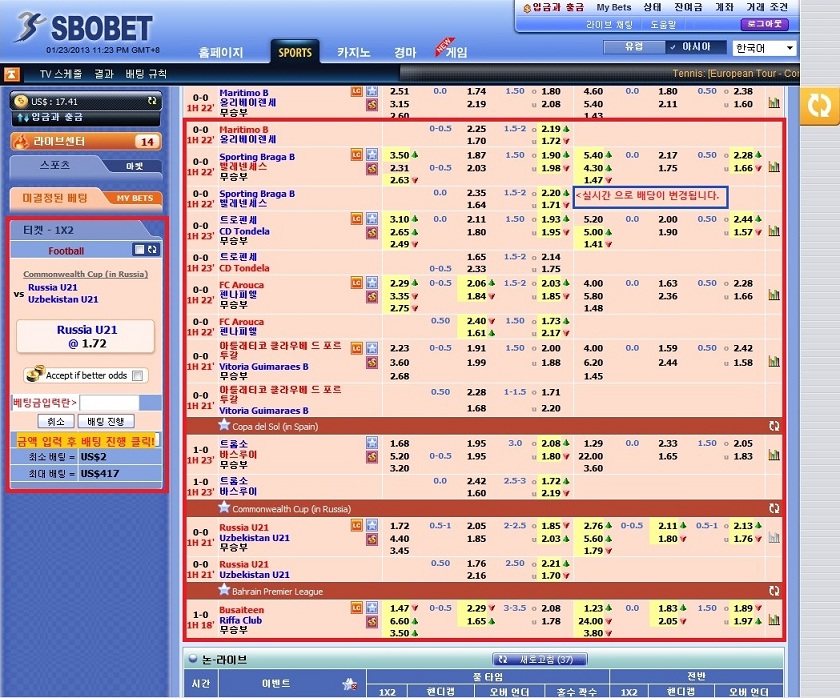Switch to the 마켓 tab in the sidebar
The height and width of the screenshot is (698, 840).
coord(134,166)
